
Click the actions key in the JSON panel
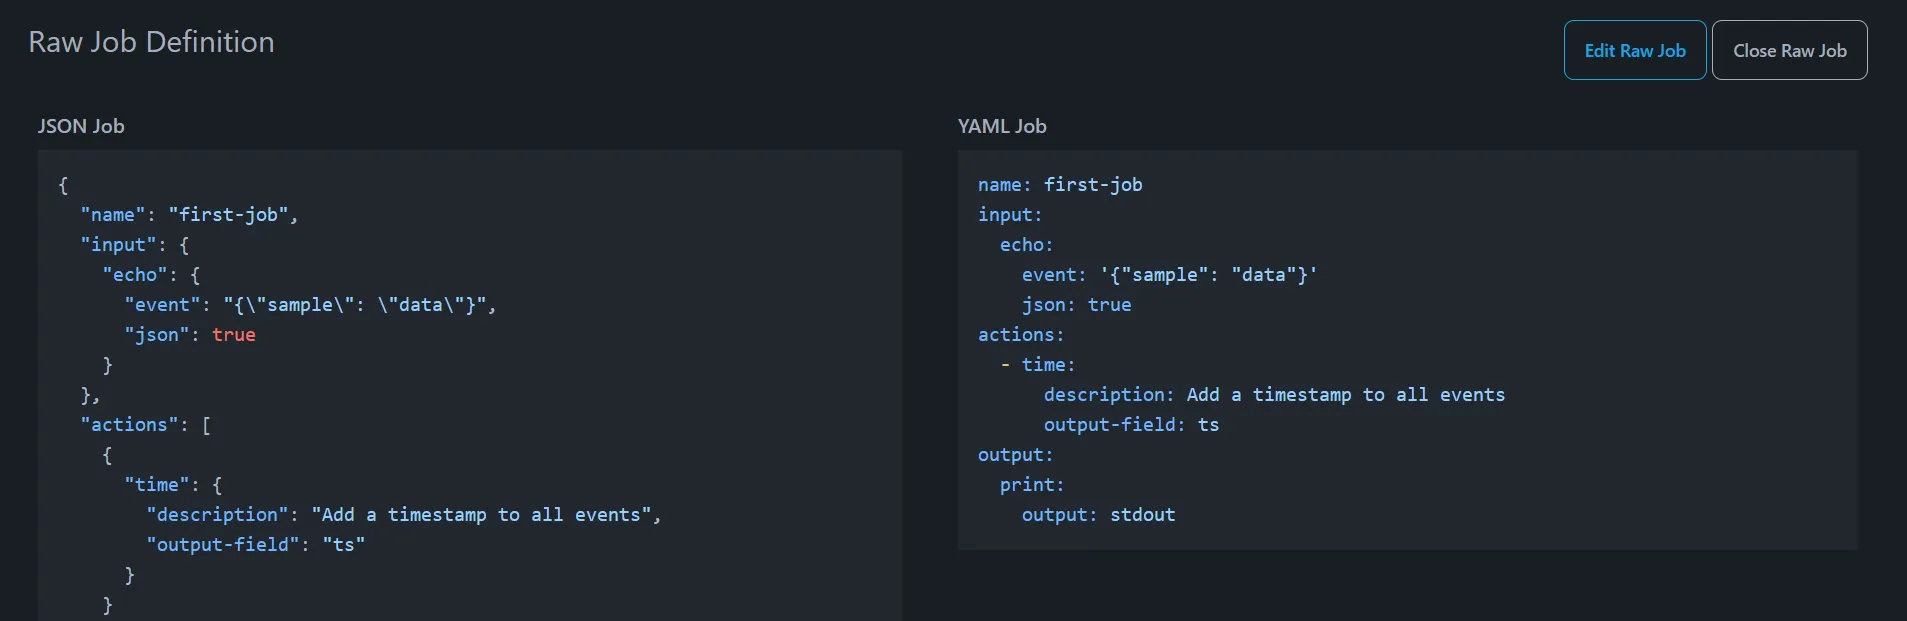[x=128, y=424]
